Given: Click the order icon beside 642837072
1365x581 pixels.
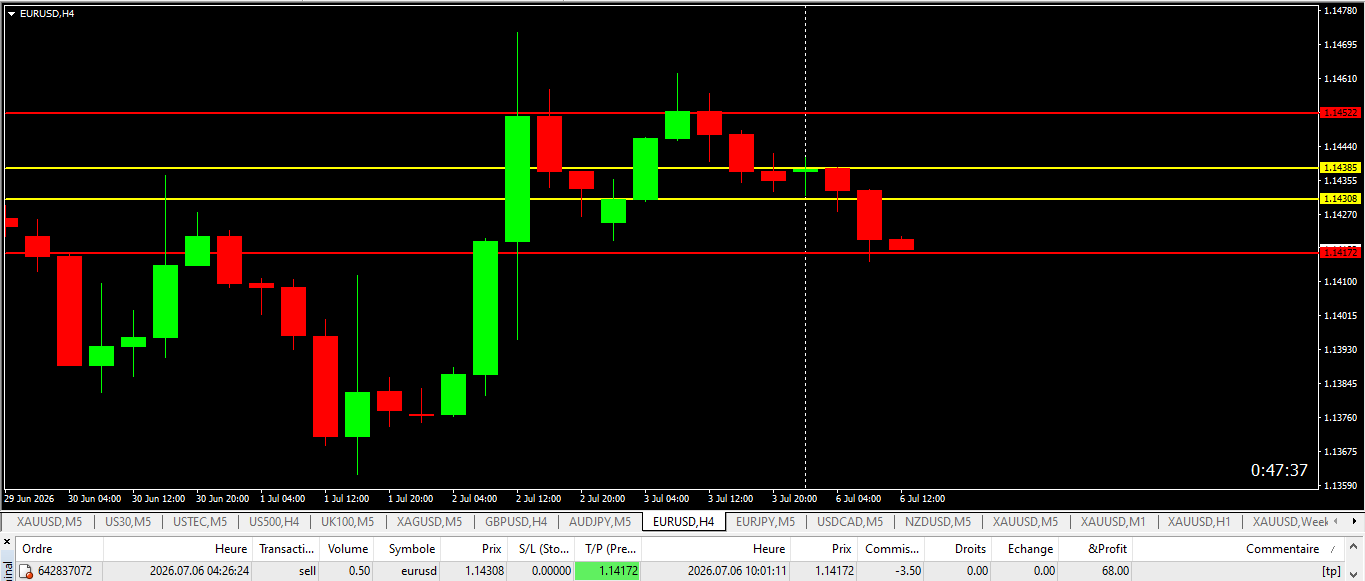Looking at the screenshot, I should [26, 571].
